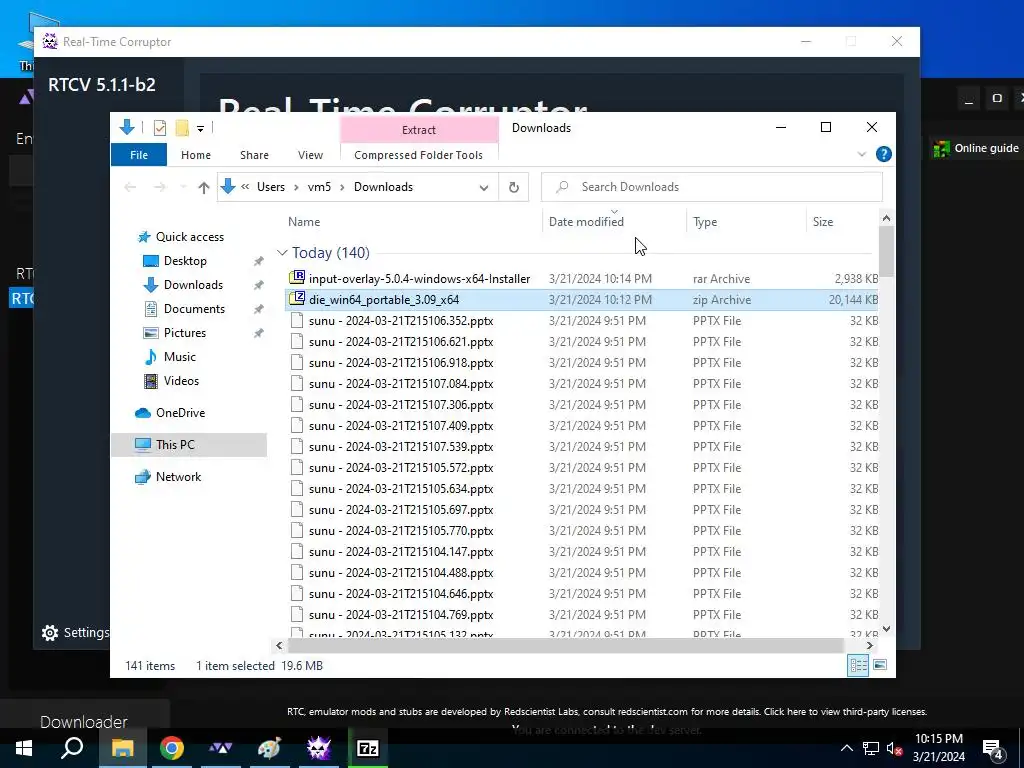This screenshot has width=1024, height=768.
Task: Select input-overlay-5.0.4-windows-x64-Installer file
Action: (581, 279)
